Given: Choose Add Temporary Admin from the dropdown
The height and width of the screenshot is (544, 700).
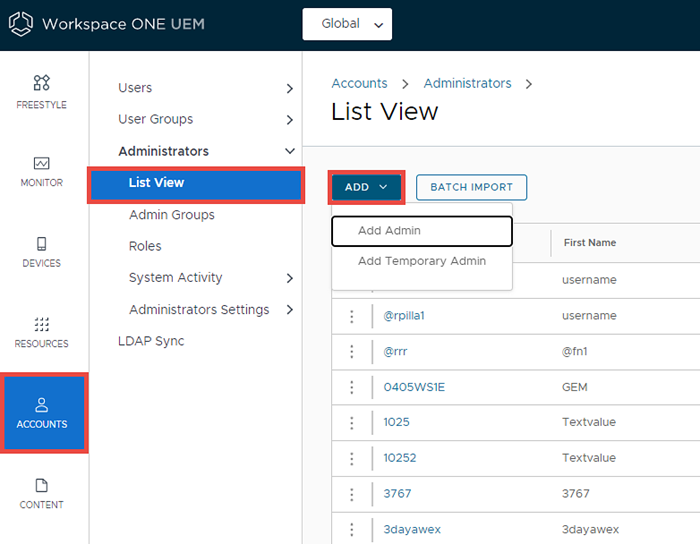Looking at the screenshot, I should pyautogui.click(x=422, y=261).
